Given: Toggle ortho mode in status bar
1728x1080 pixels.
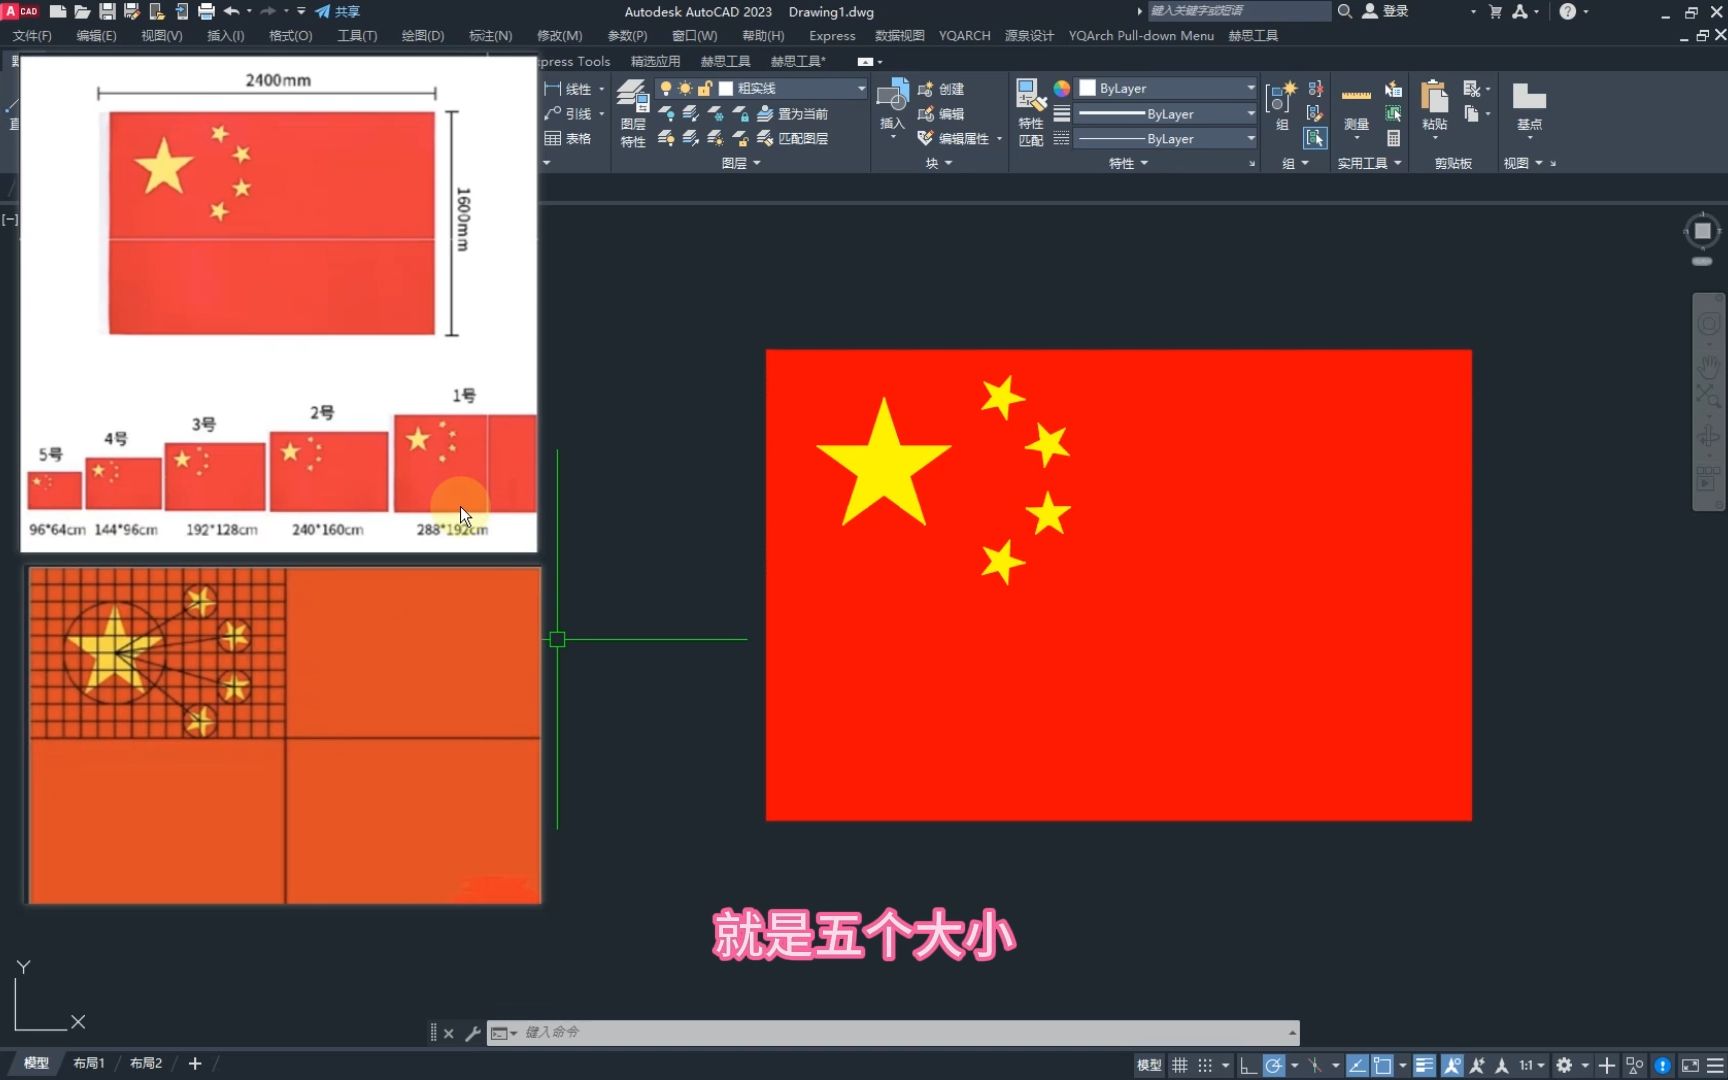Looking at the screenshot, I should click(x=1248, y=1065).
